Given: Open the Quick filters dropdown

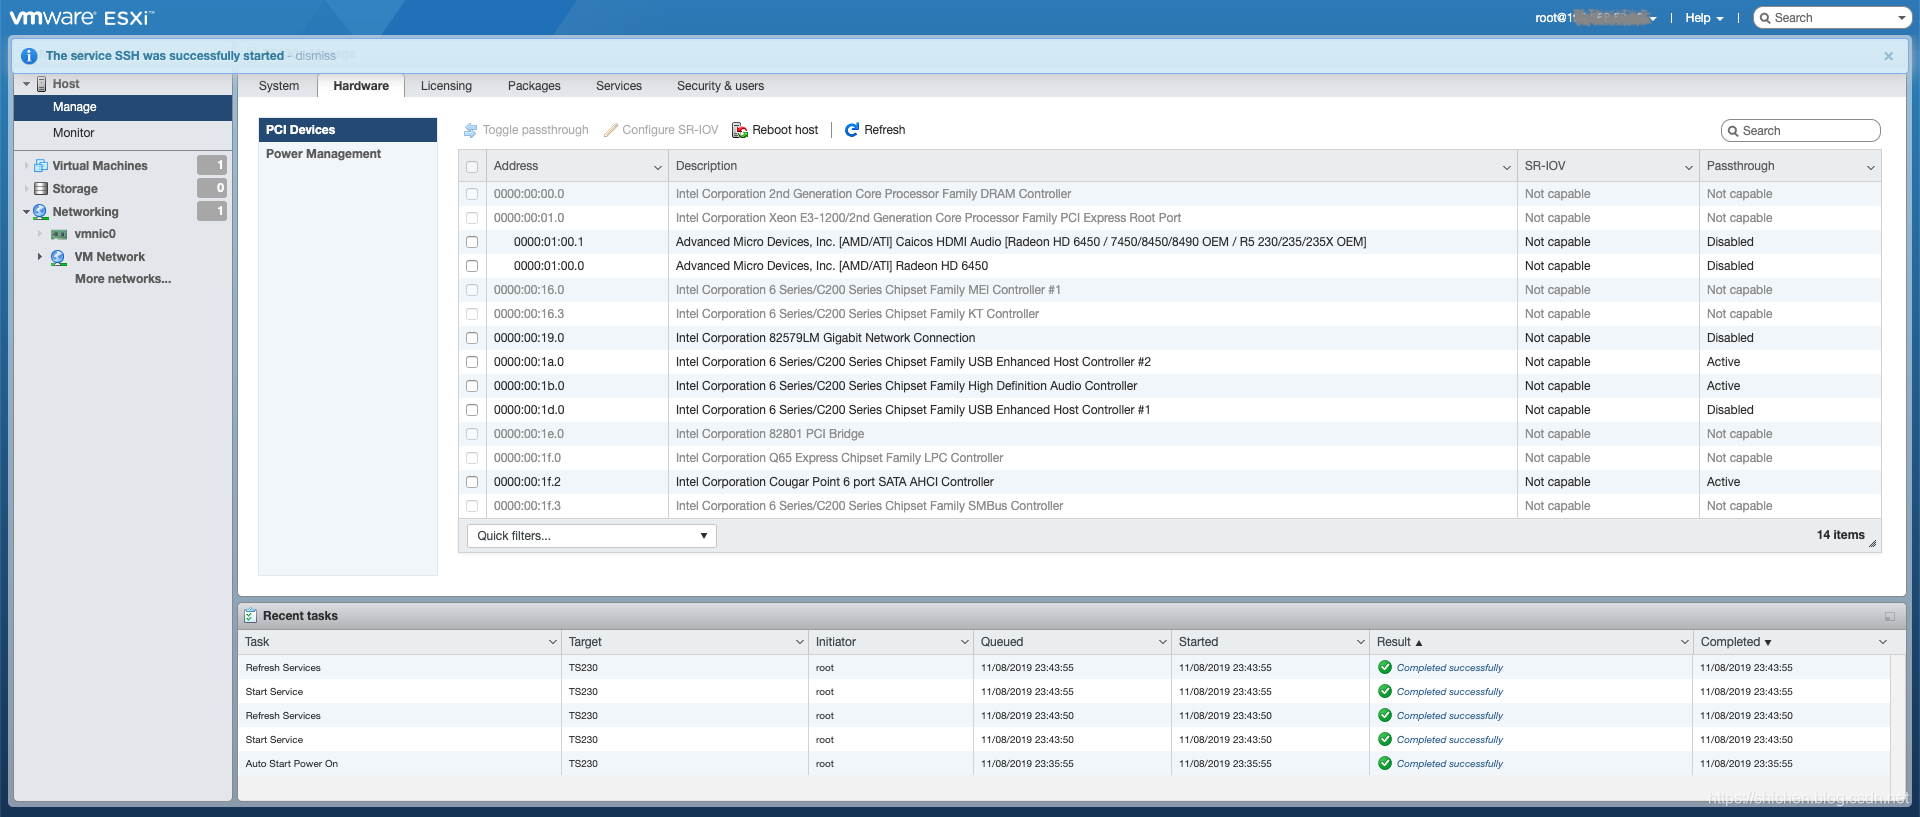Looking at the screenshot, I should coord(592,536).
